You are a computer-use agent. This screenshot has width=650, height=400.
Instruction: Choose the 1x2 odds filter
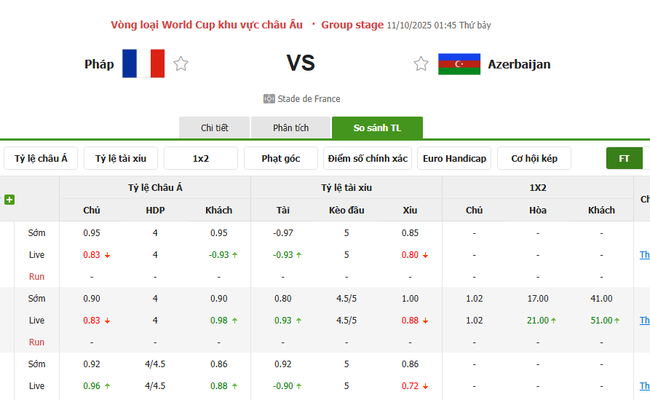tap(200, 158)
